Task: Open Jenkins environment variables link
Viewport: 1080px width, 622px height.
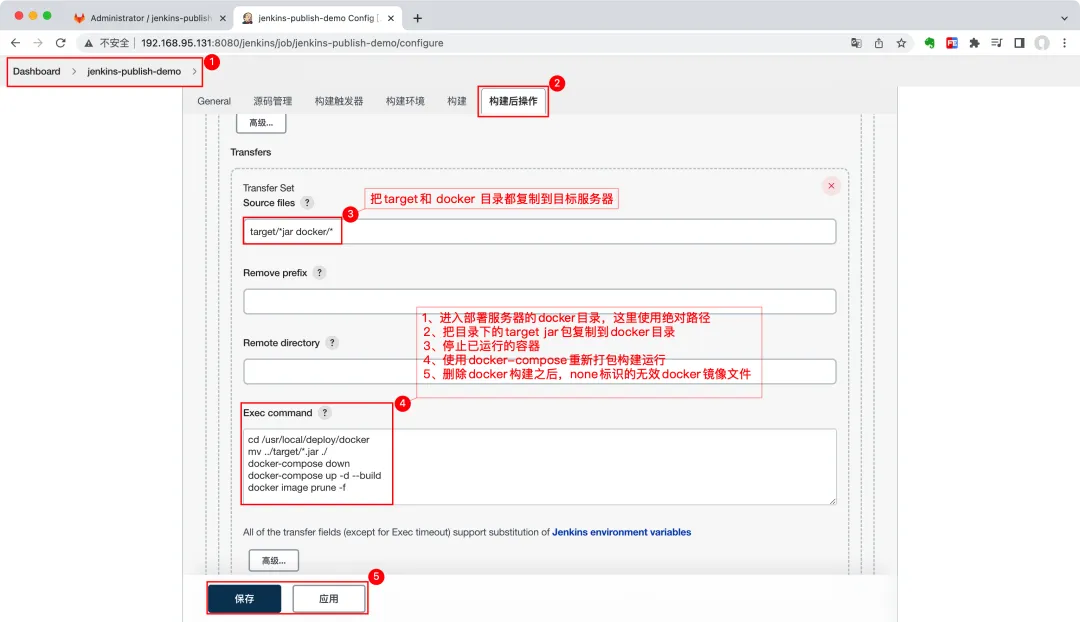Action: point(621,532)
